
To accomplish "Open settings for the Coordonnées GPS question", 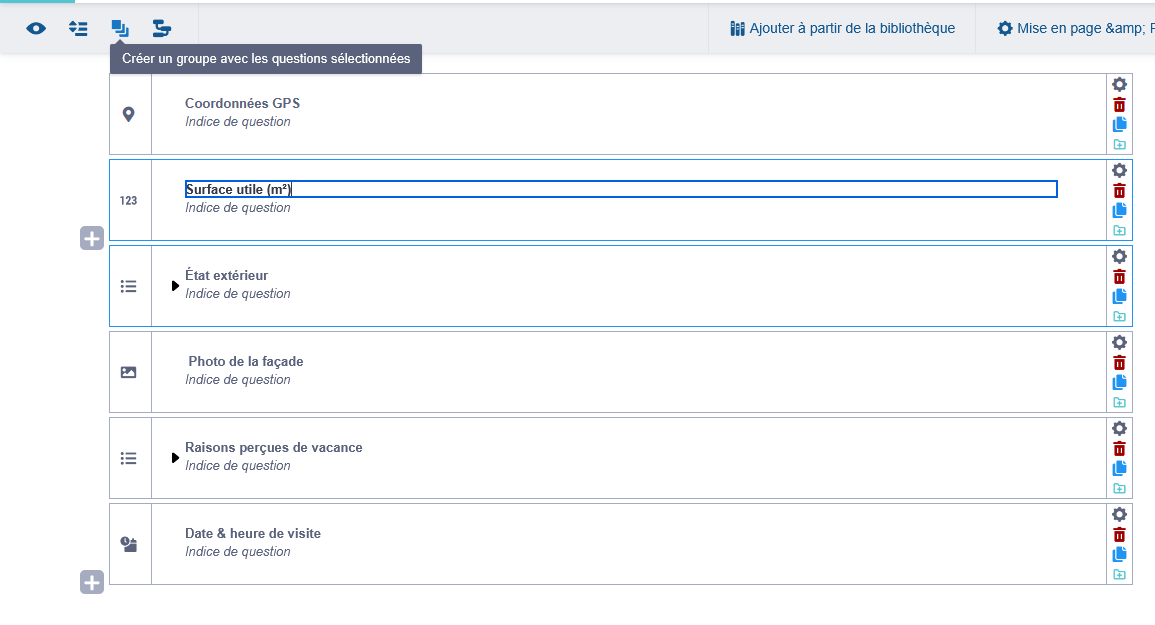I will [1119, 85].
